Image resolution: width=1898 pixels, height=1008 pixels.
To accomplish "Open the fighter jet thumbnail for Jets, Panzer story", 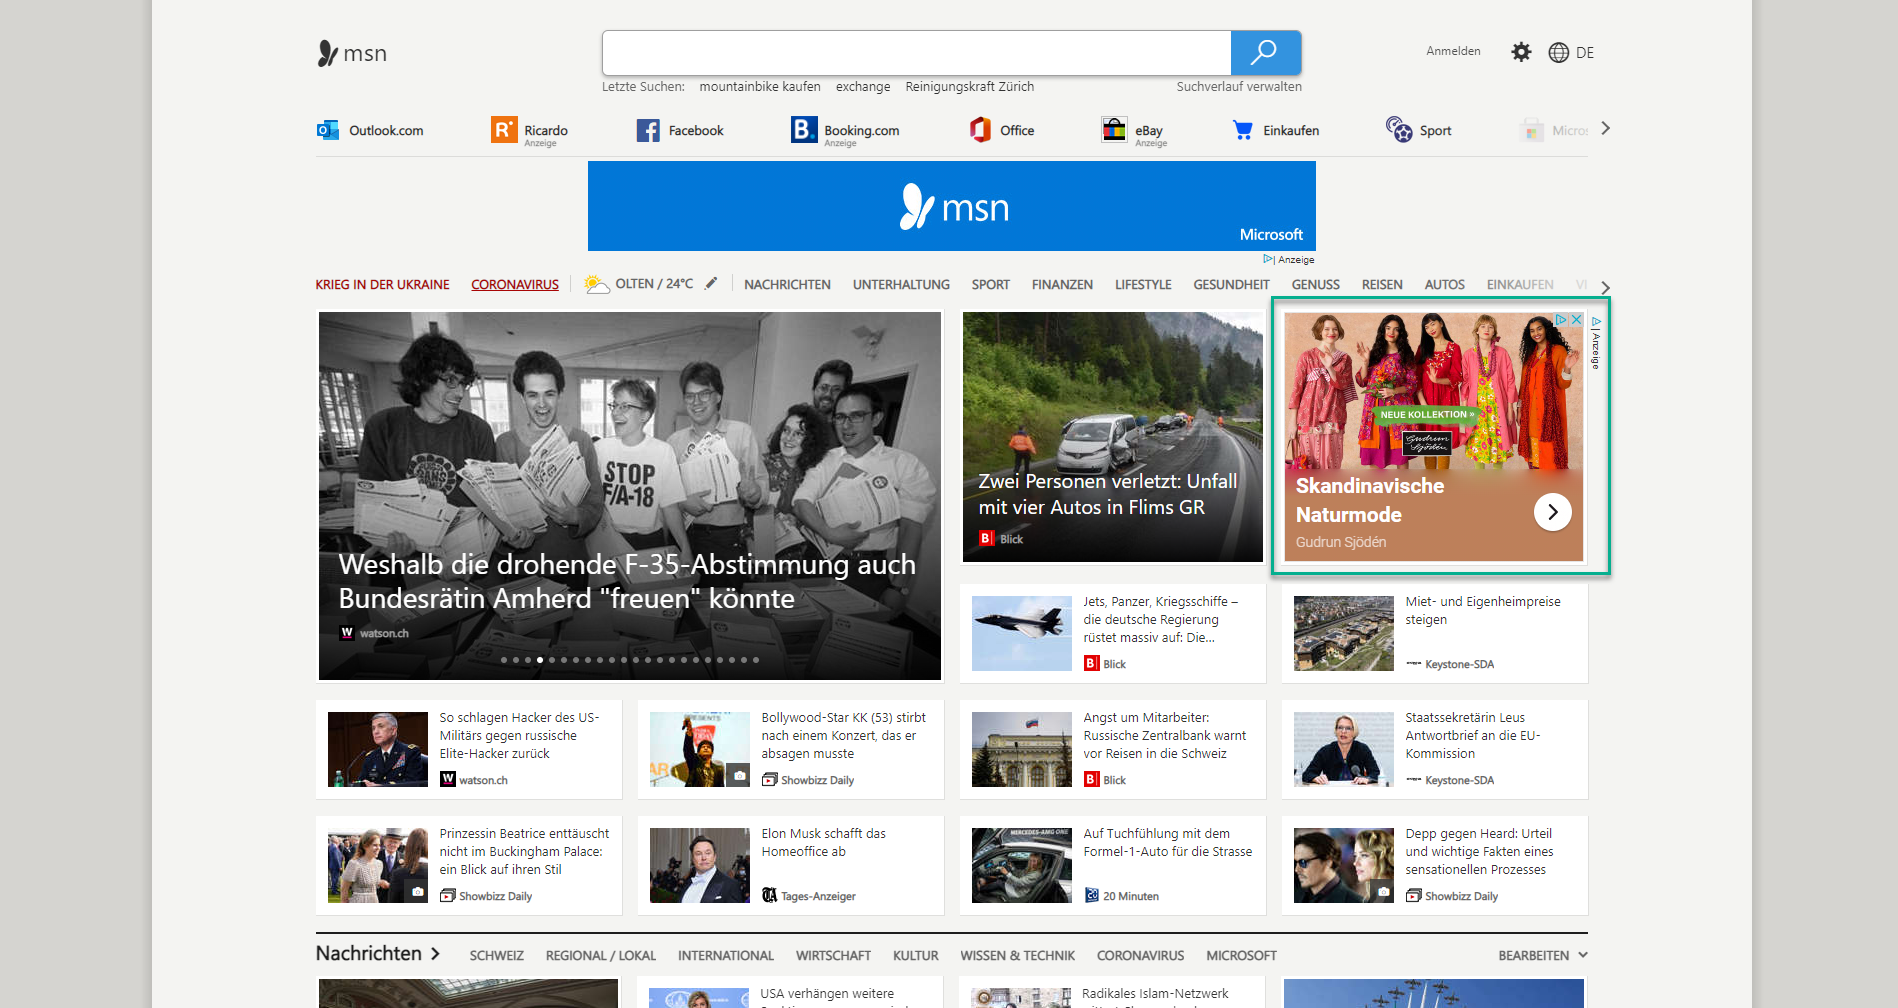I will tap(1022, 633).
